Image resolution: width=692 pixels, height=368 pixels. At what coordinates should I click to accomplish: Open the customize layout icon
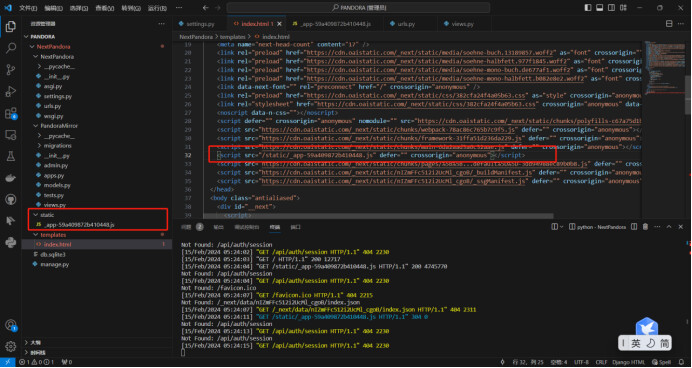[x=623, y=8]
